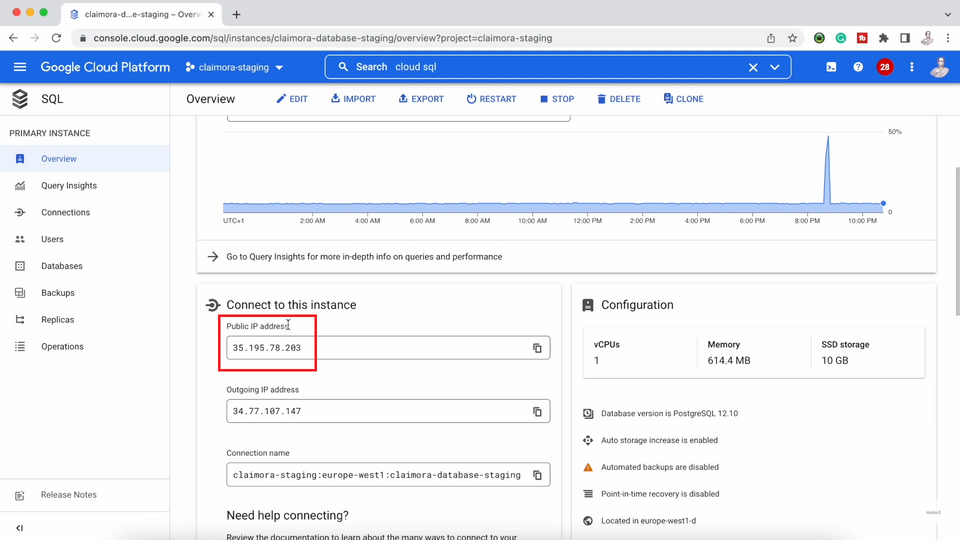Click IMPORT button

(353, 99)
